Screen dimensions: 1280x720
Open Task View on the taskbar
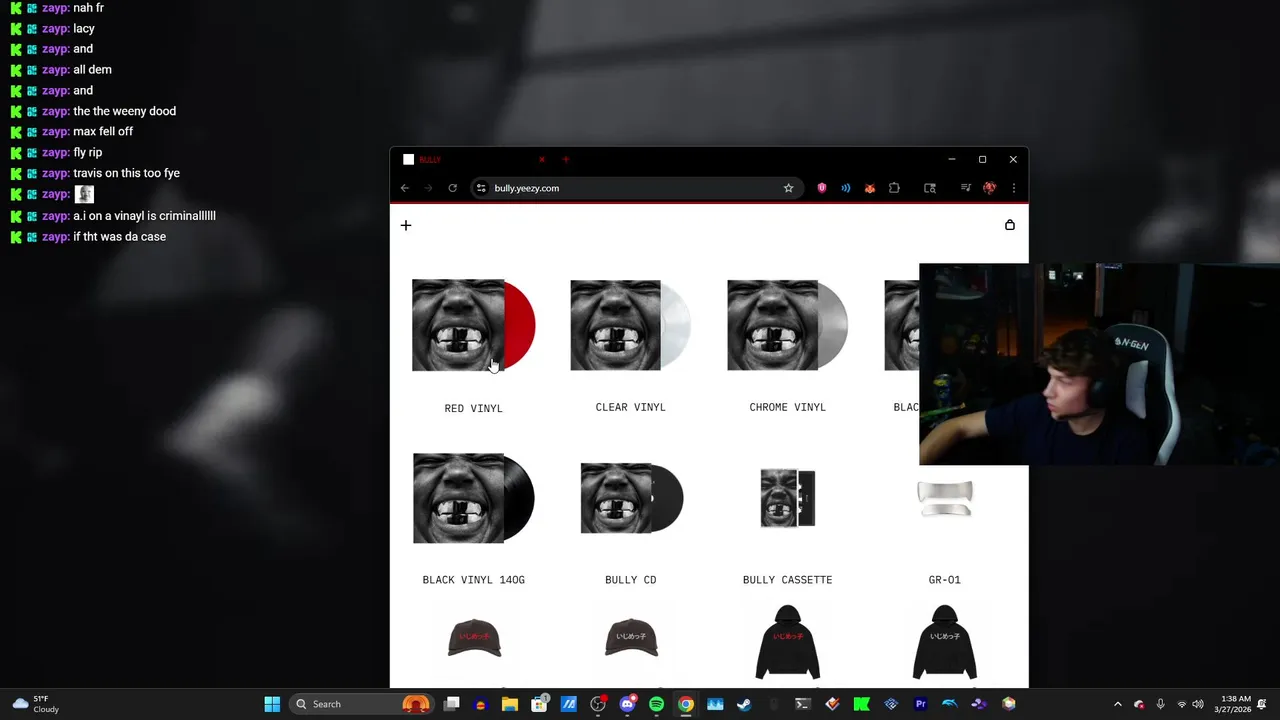tap(452, 704)
